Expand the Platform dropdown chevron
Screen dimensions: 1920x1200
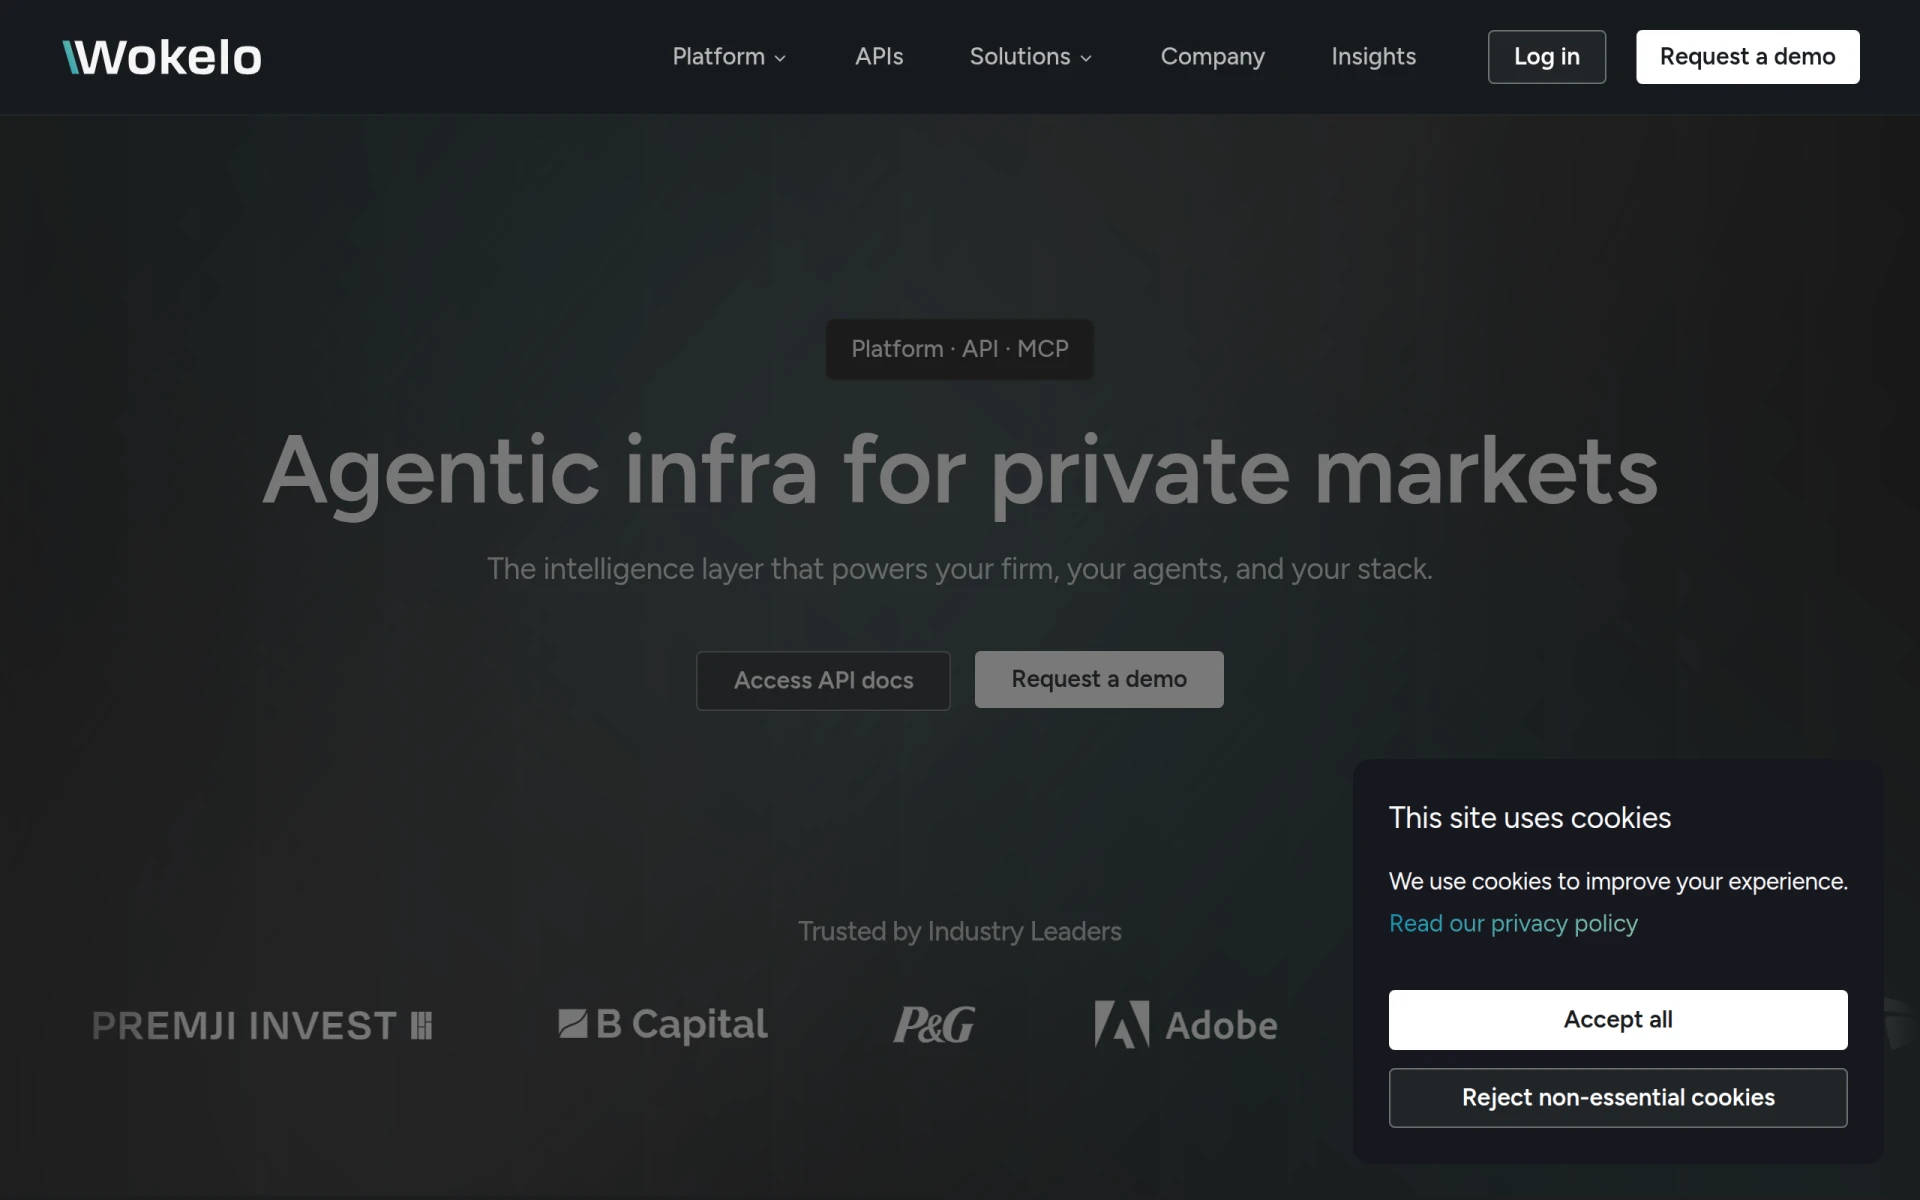(x=780, y=58)
